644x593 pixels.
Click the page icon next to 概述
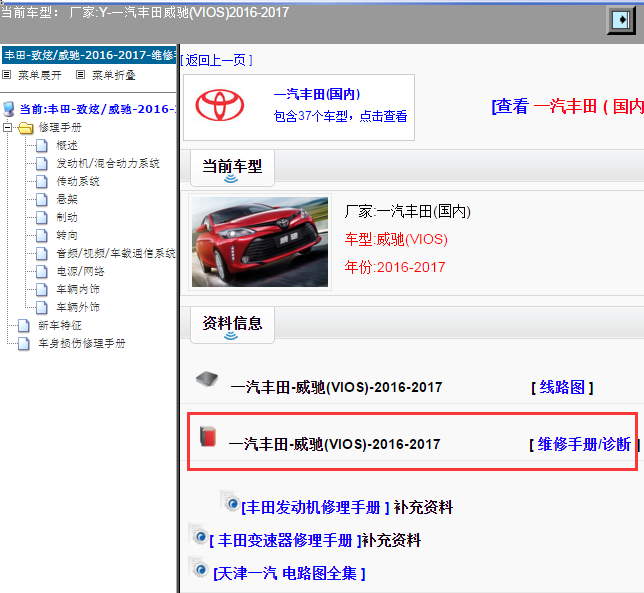pyautogui.click(x=41, y=145)
